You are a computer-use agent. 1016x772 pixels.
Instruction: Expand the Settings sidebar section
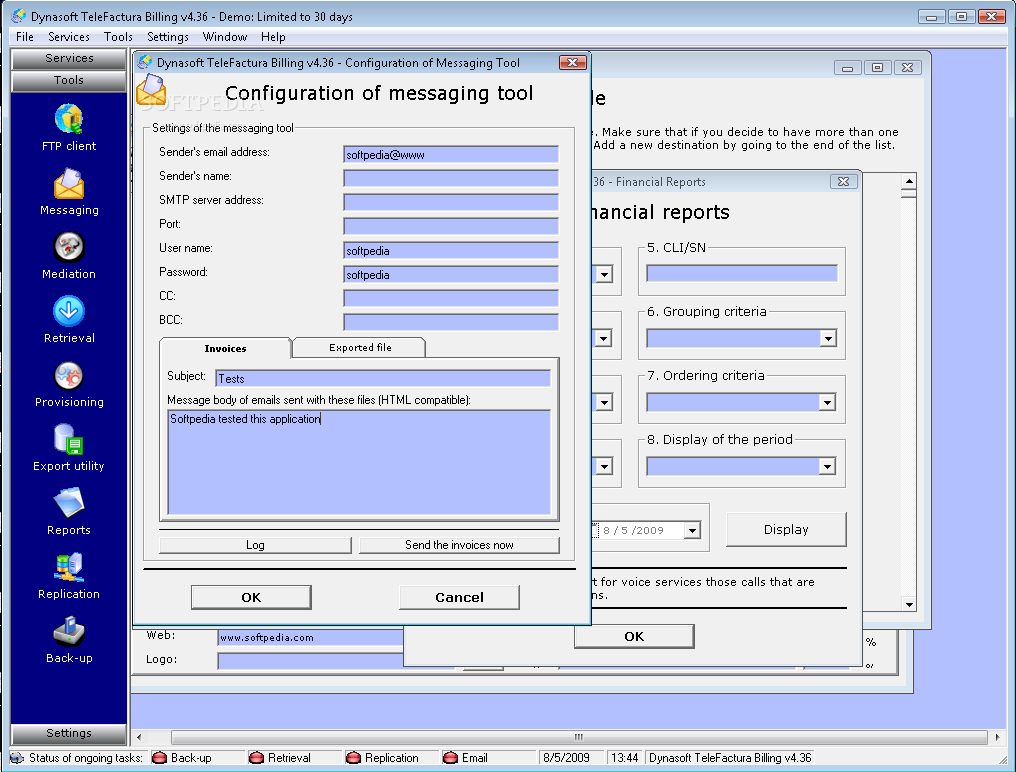pos(69,733)
